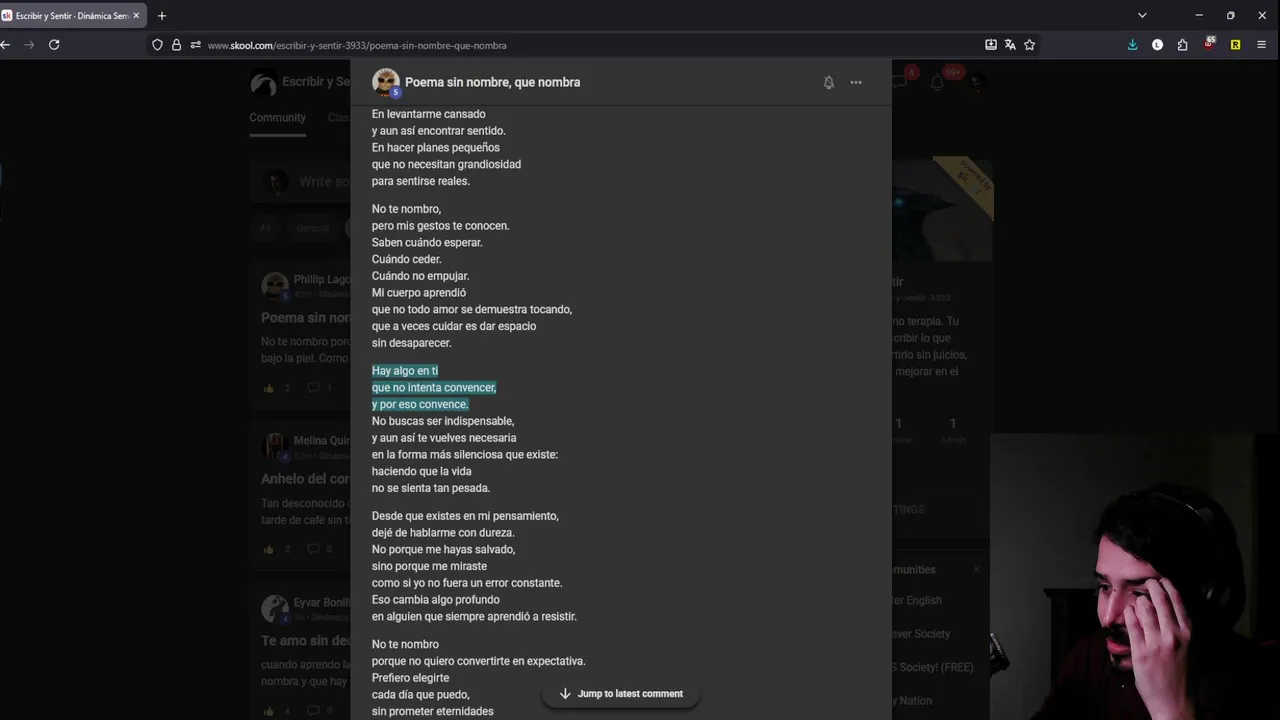
Task: Toggle notifications bell for this poem post
Action: [828, 83]
